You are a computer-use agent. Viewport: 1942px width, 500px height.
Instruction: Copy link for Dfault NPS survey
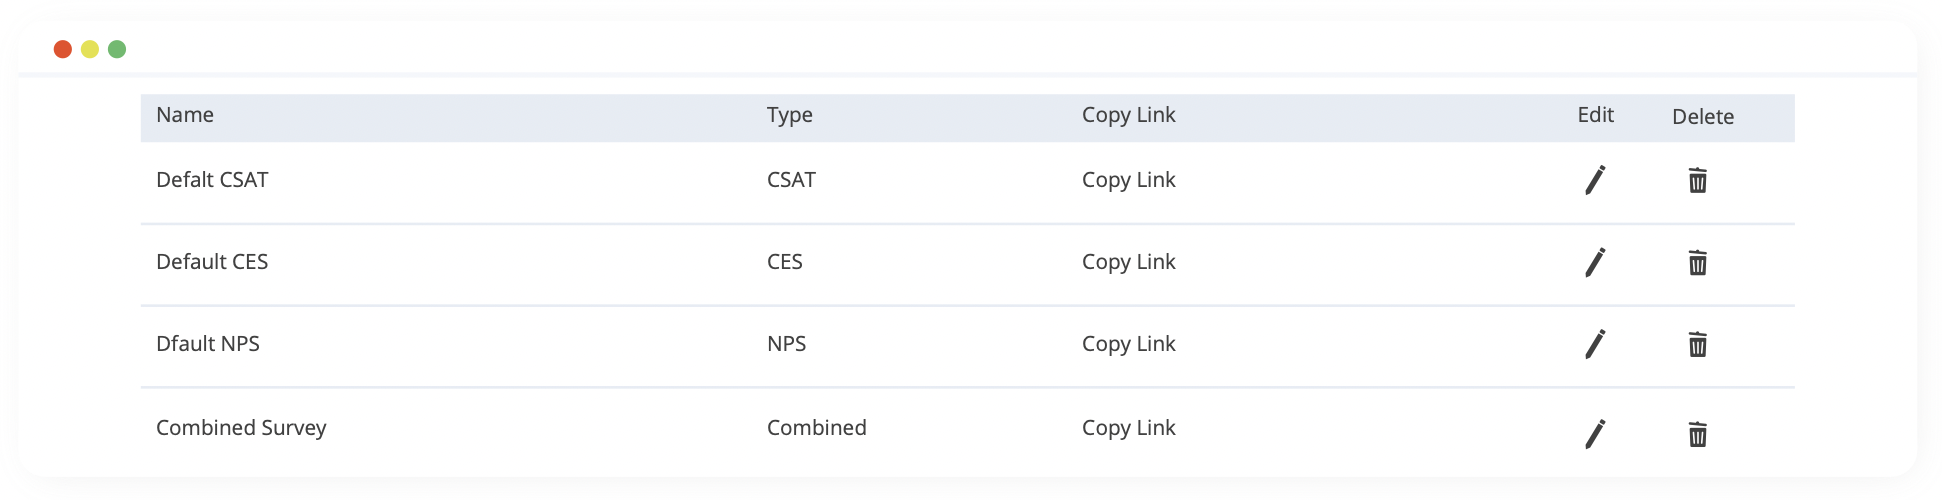[x=1128, y=345]
